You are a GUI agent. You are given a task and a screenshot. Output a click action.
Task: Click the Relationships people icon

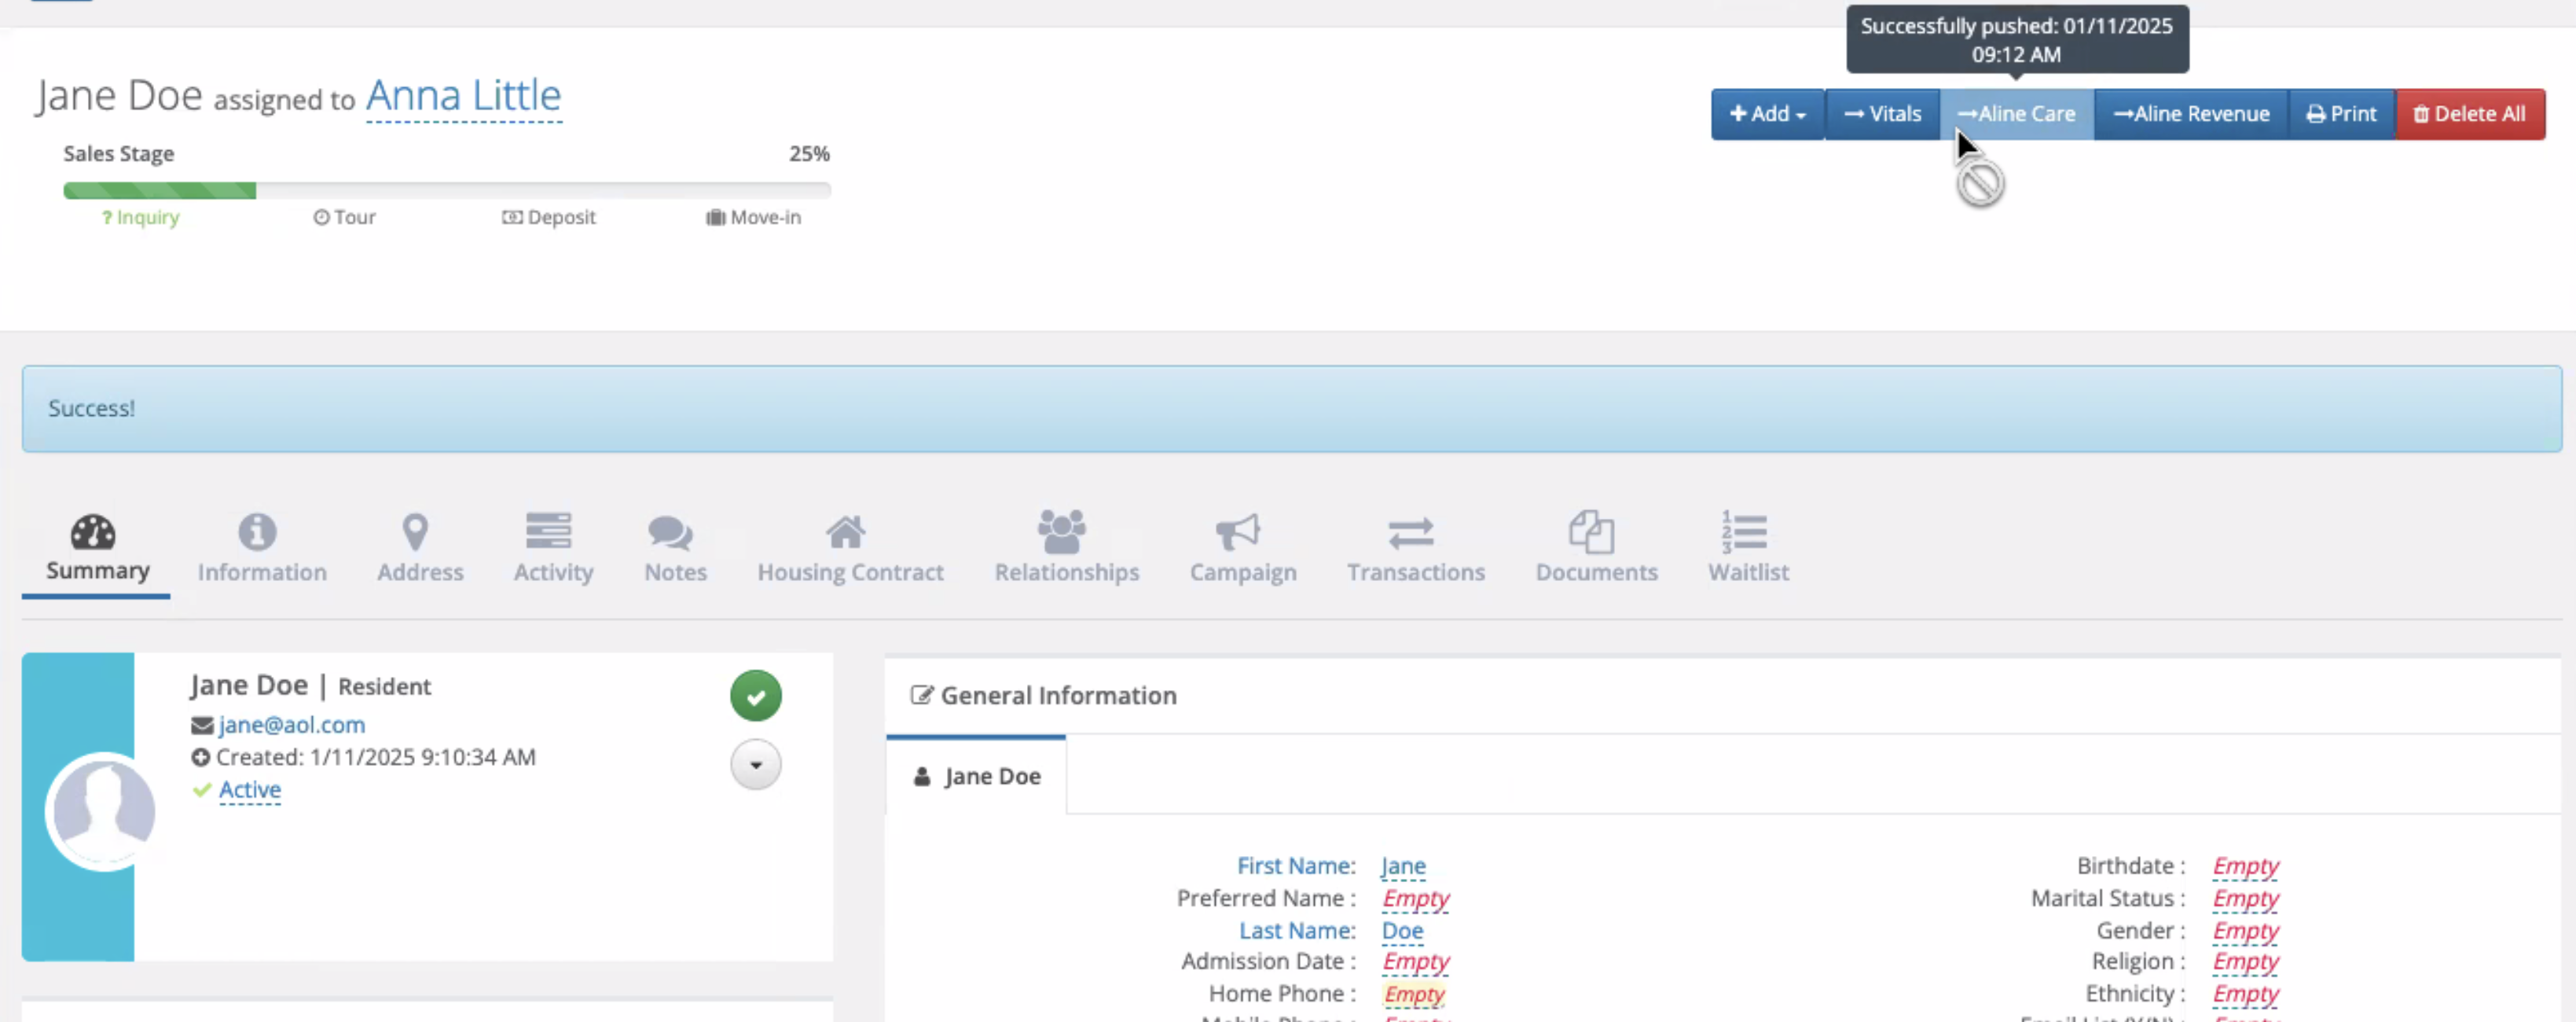[1061, 532]
